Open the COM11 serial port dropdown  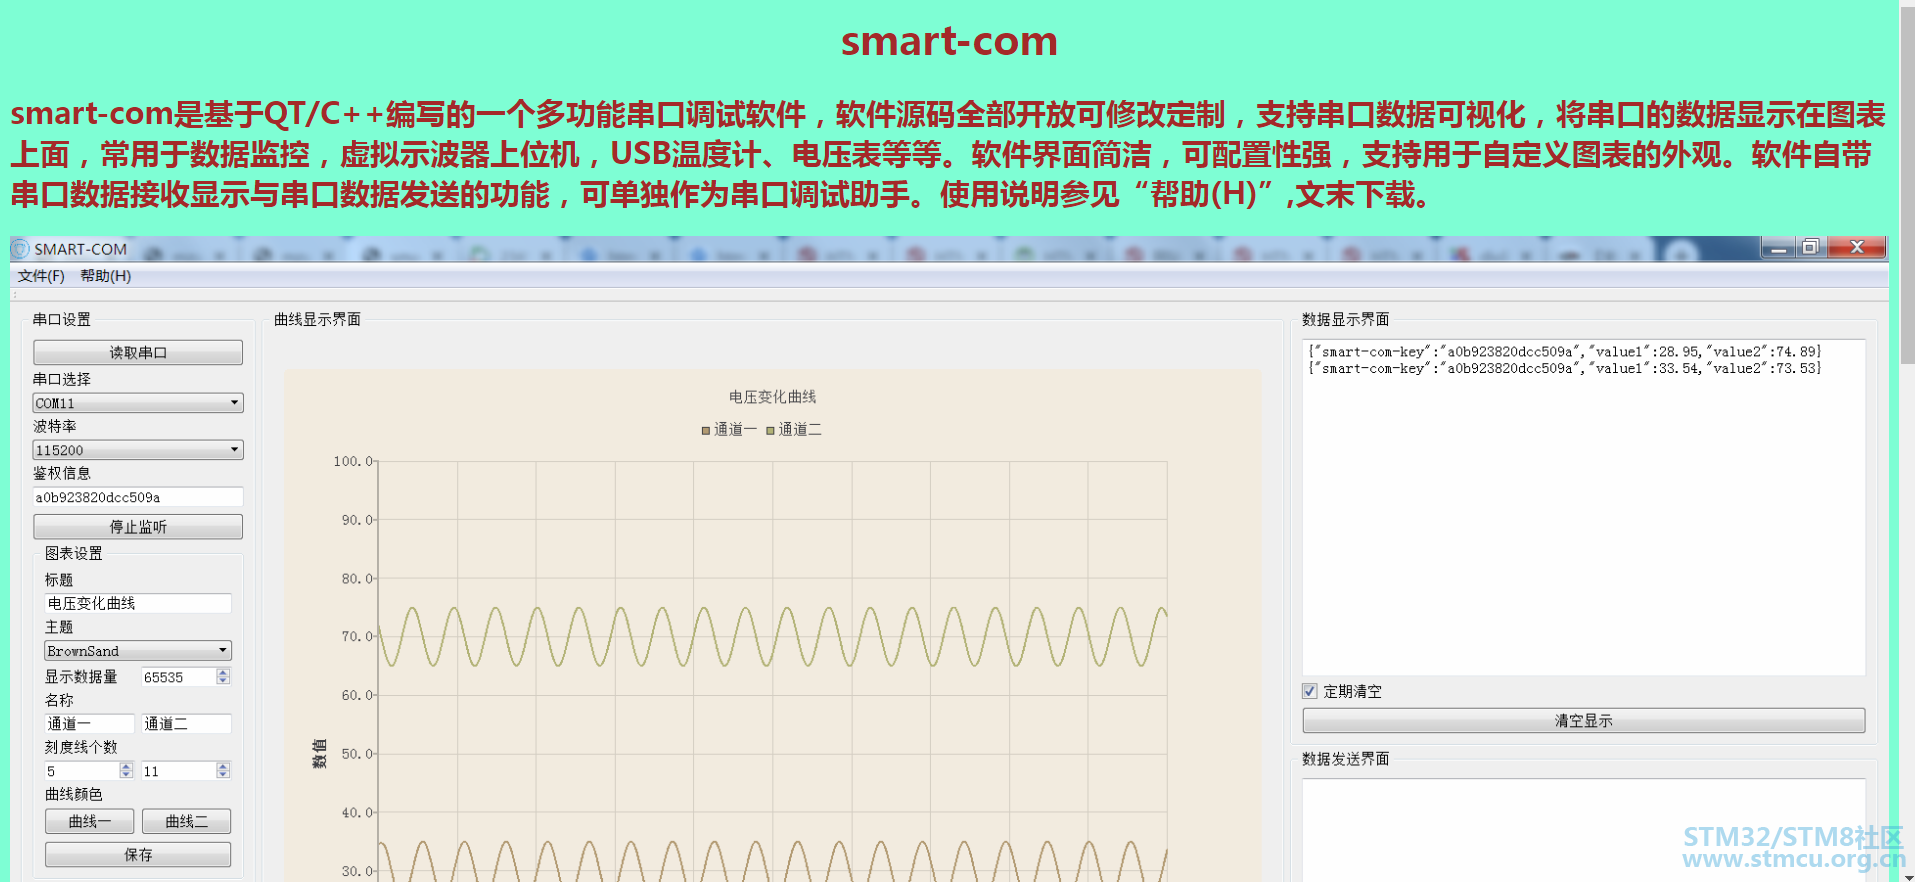point(138,403)
